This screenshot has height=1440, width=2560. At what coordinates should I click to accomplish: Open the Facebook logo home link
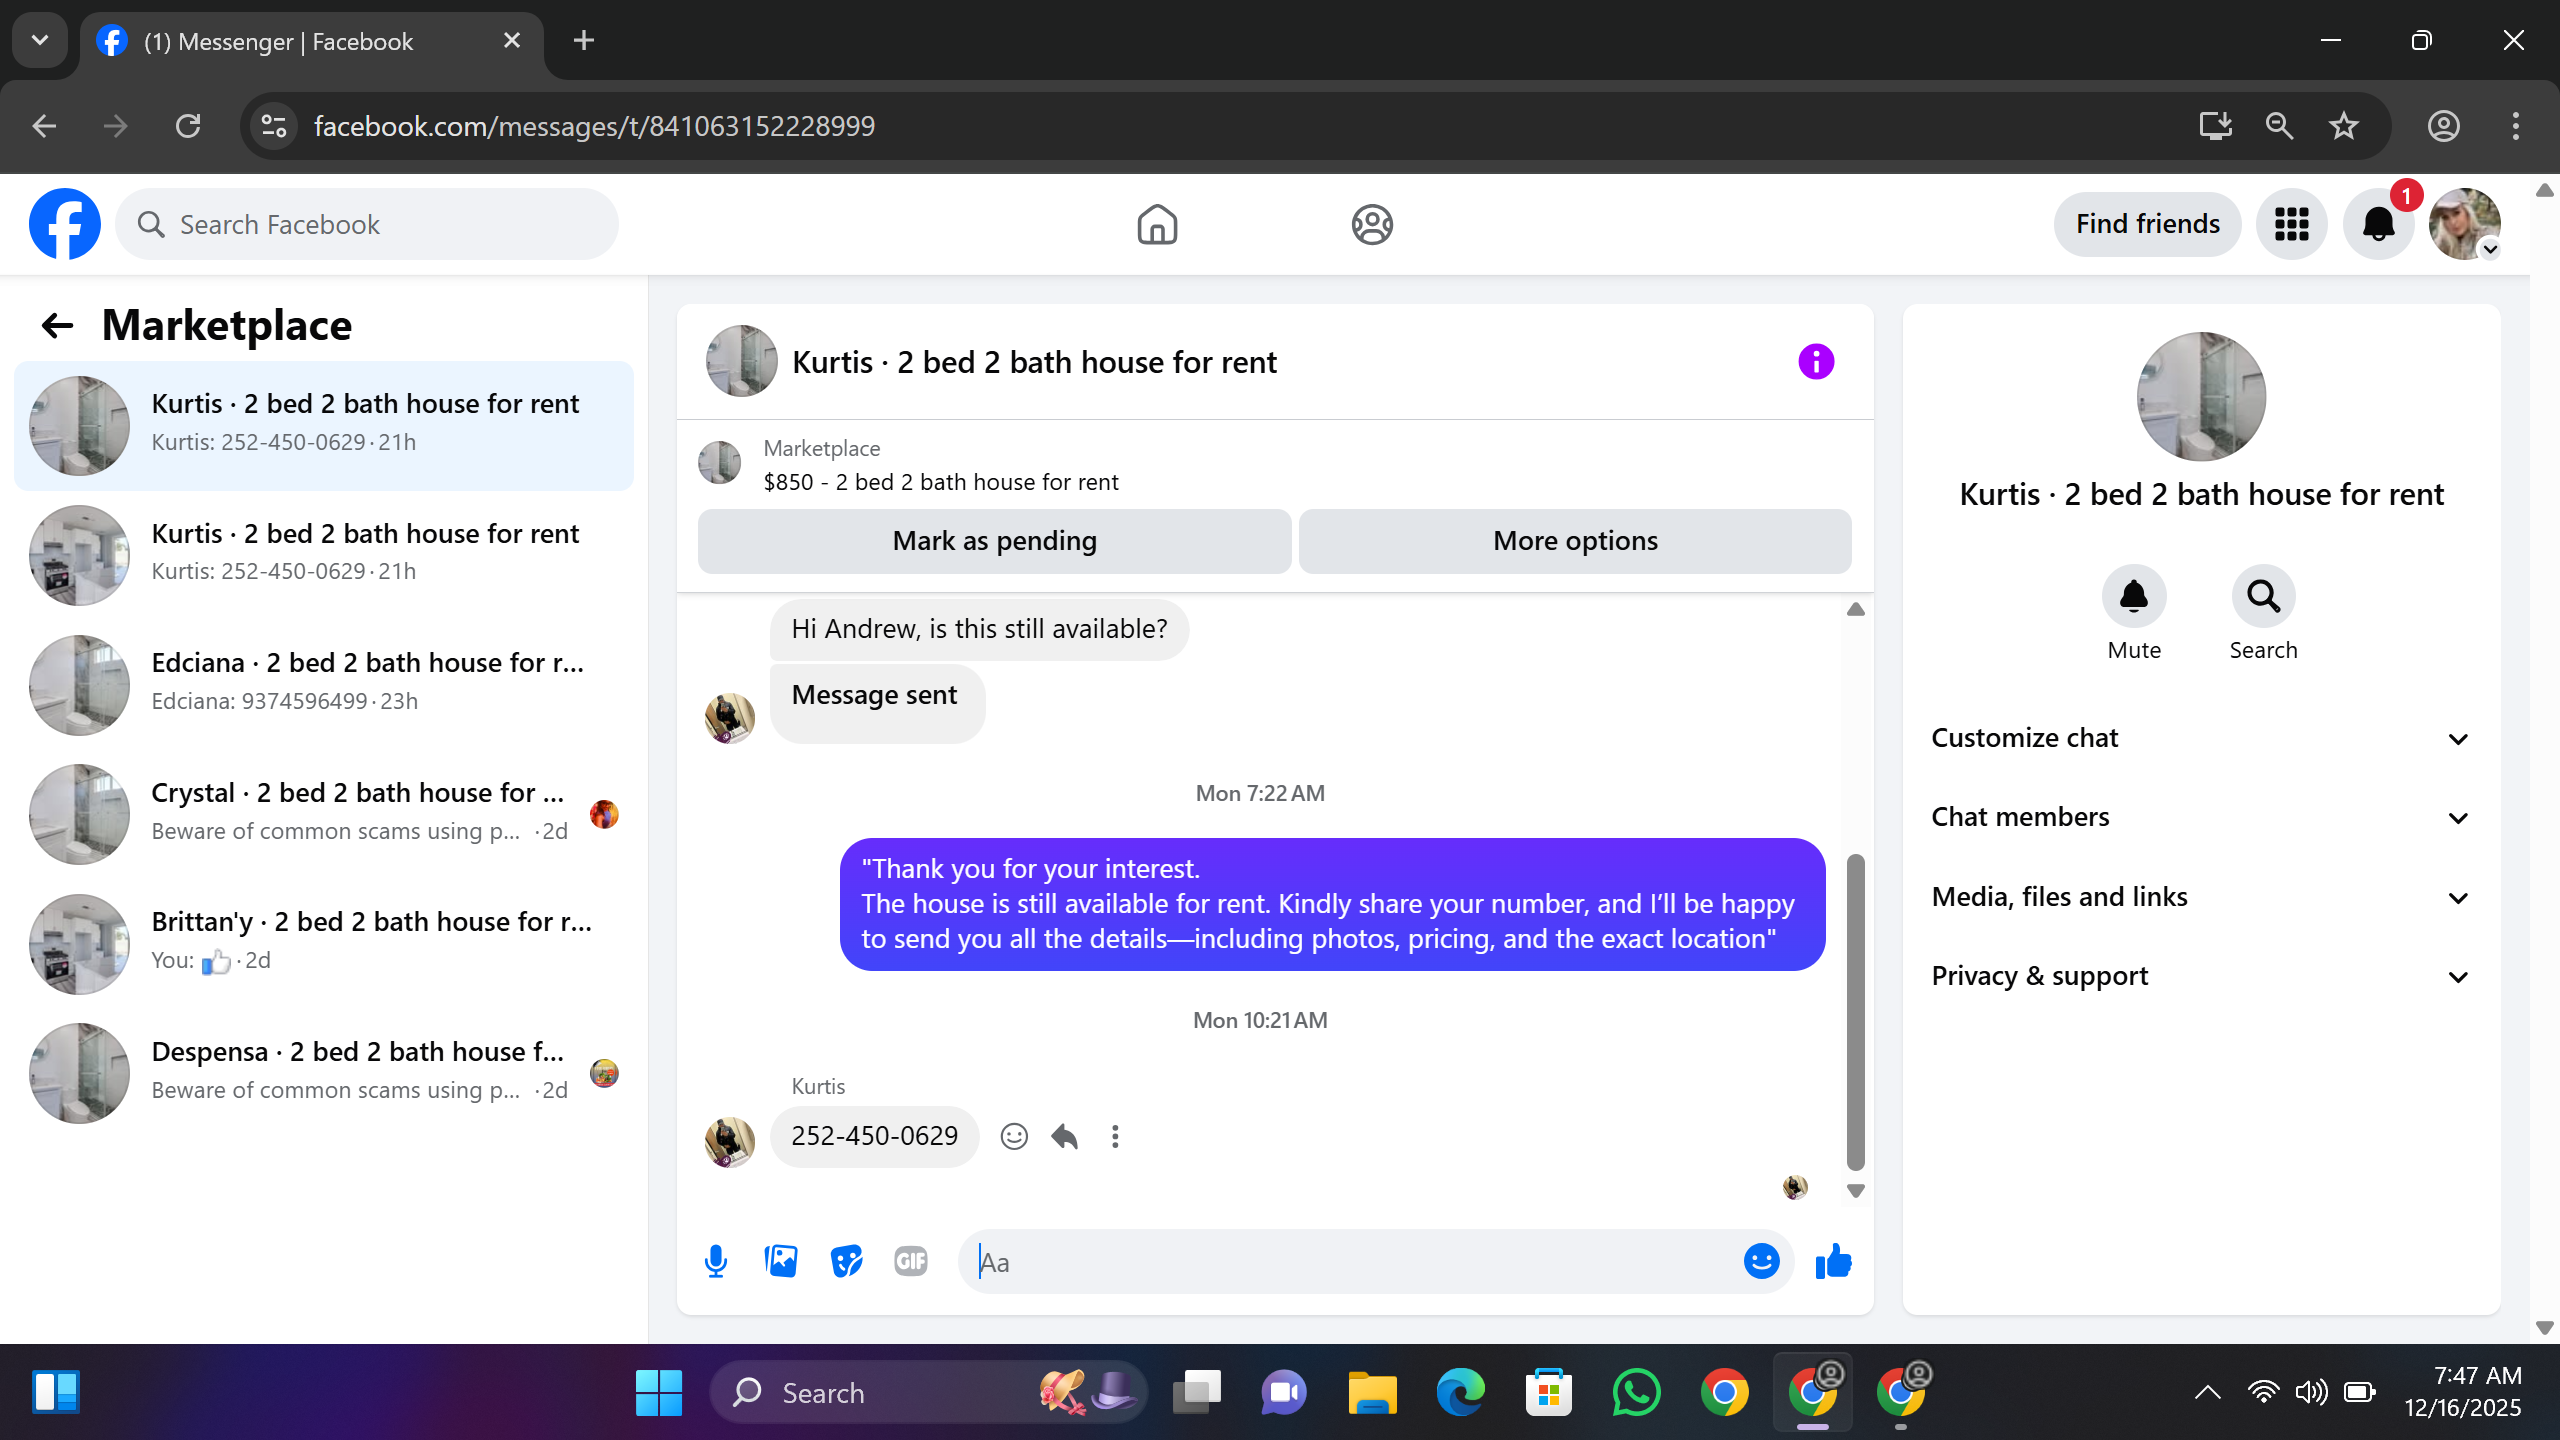pyautogui.click(x=65, y=224)
